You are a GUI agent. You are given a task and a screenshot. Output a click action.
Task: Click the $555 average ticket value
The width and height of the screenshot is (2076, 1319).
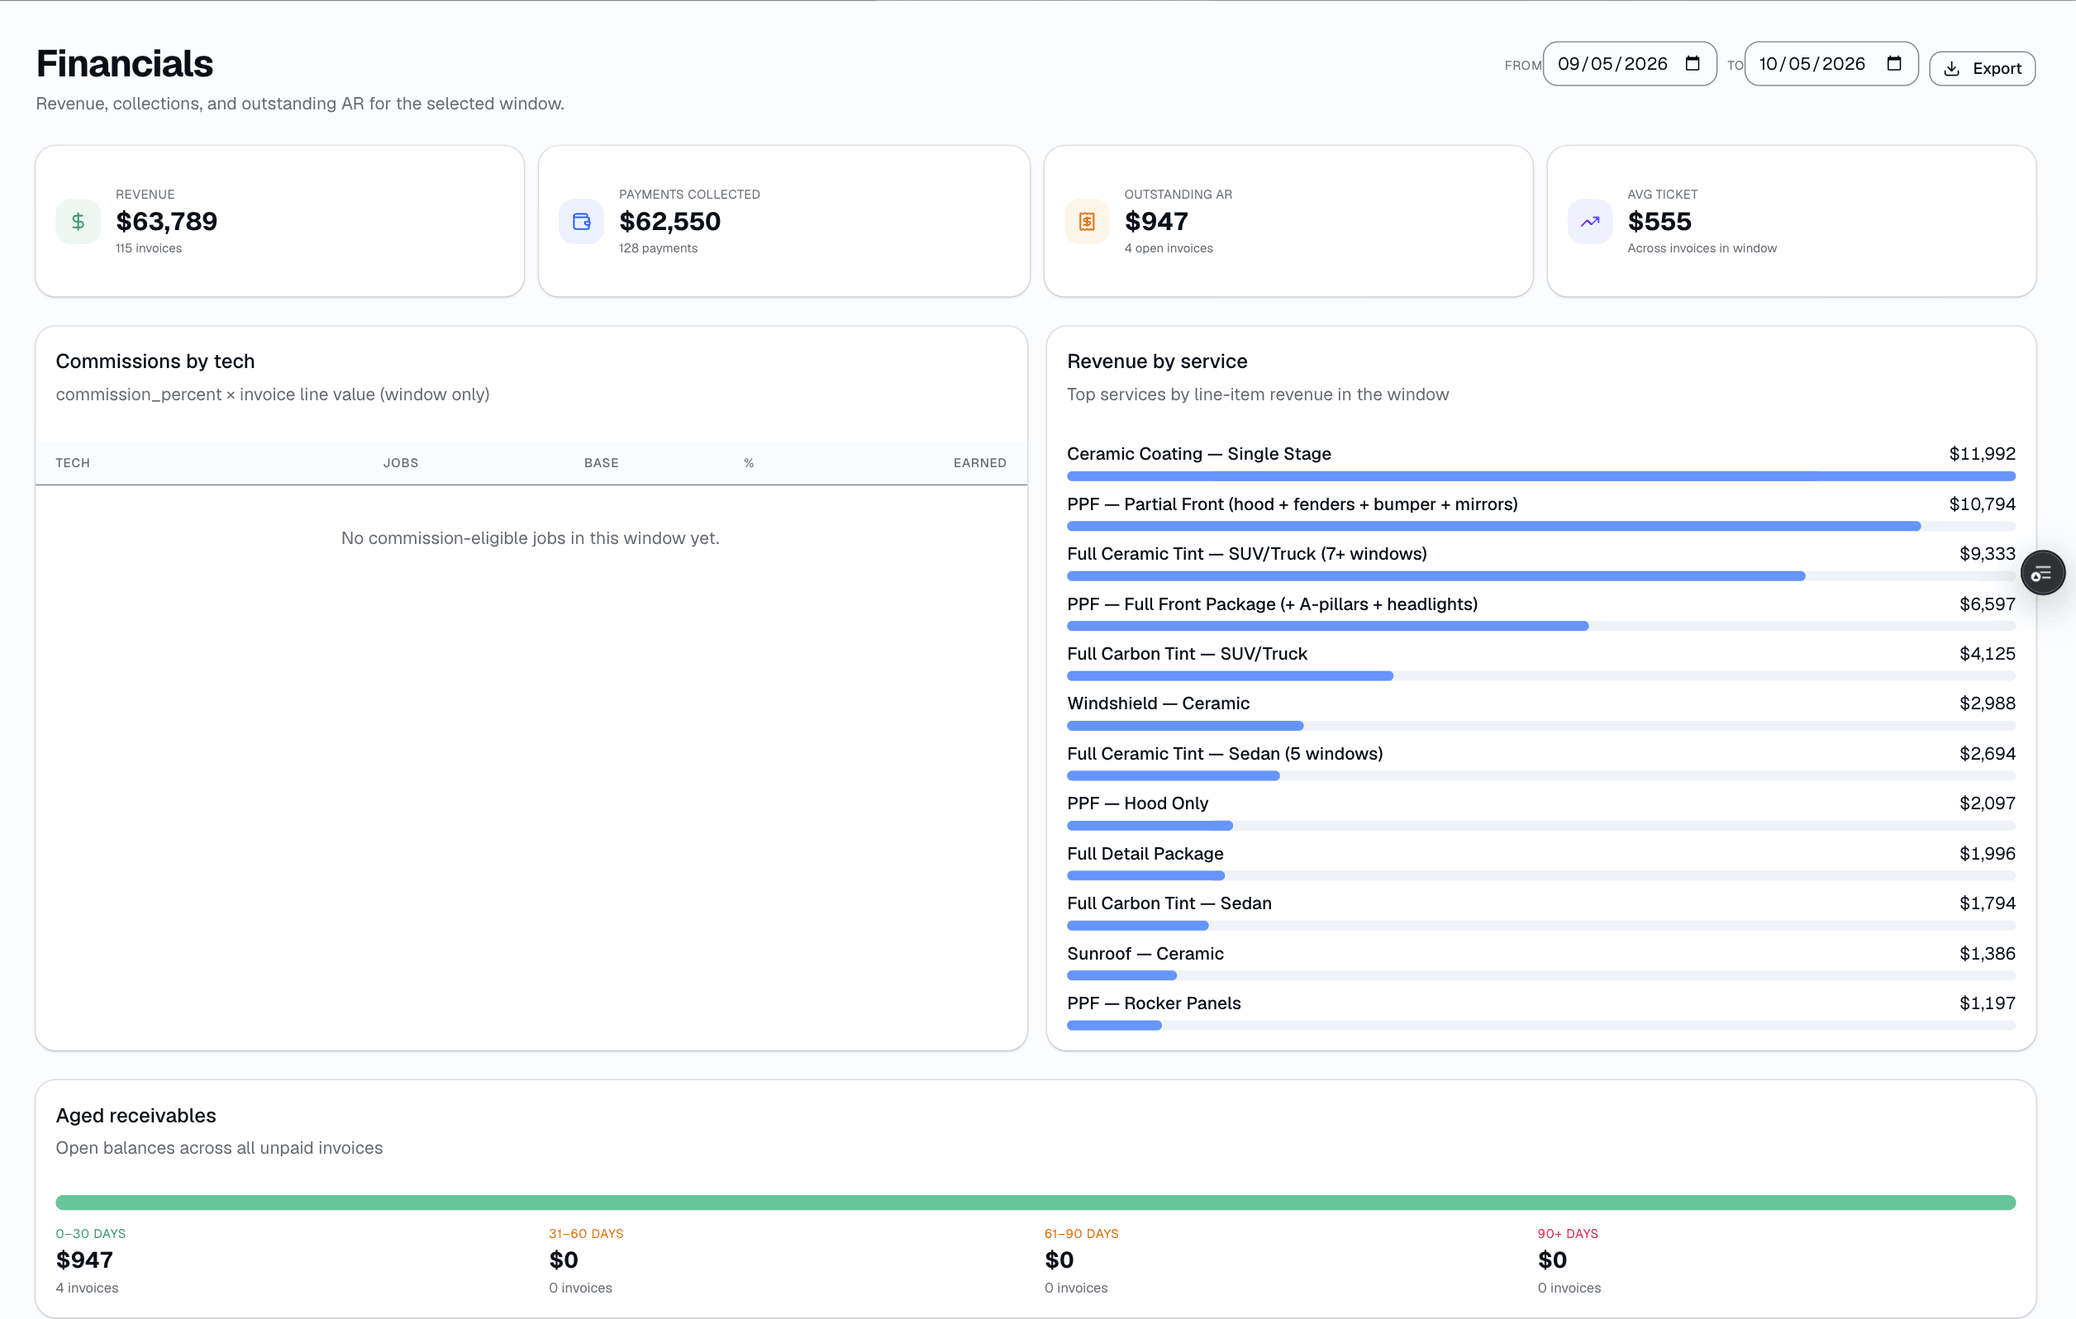point(1659,221)
